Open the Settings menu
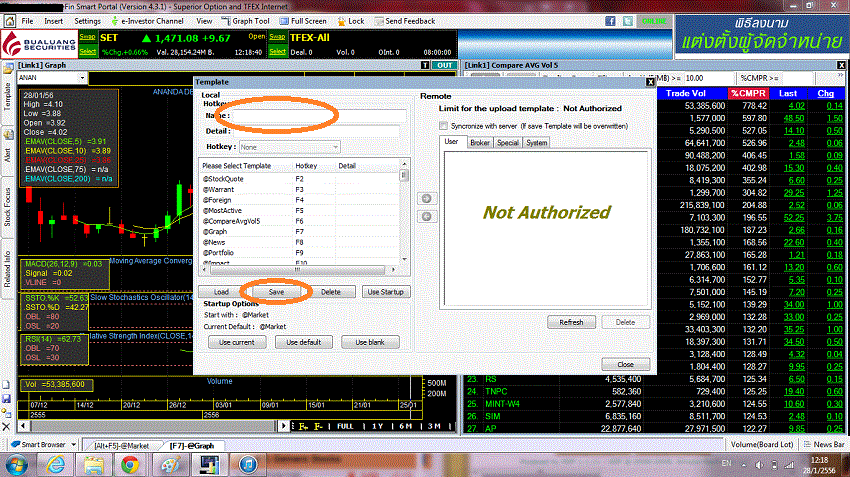Viewport: 850px width, 477px height. point(87,21)
